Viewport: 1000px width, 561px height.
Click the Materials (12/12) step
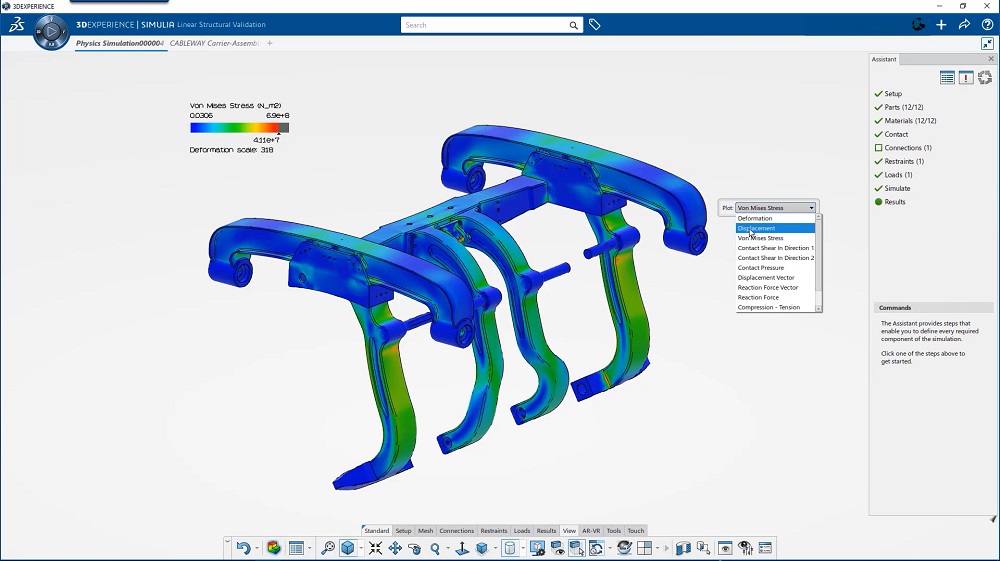910,120
